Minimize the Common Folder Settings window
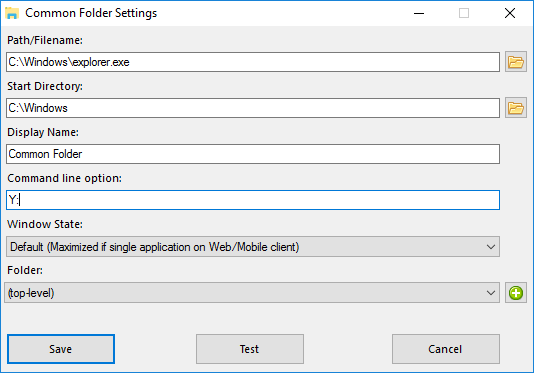 [x=419, y=13]
